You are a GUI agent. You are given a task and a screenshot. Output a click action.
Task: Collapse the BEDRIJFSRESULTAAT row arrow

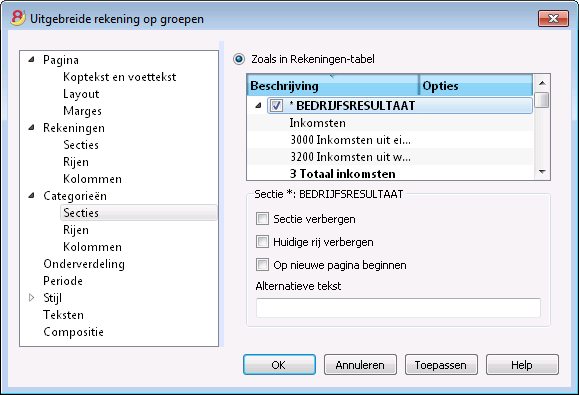click(x=258, y=106)
